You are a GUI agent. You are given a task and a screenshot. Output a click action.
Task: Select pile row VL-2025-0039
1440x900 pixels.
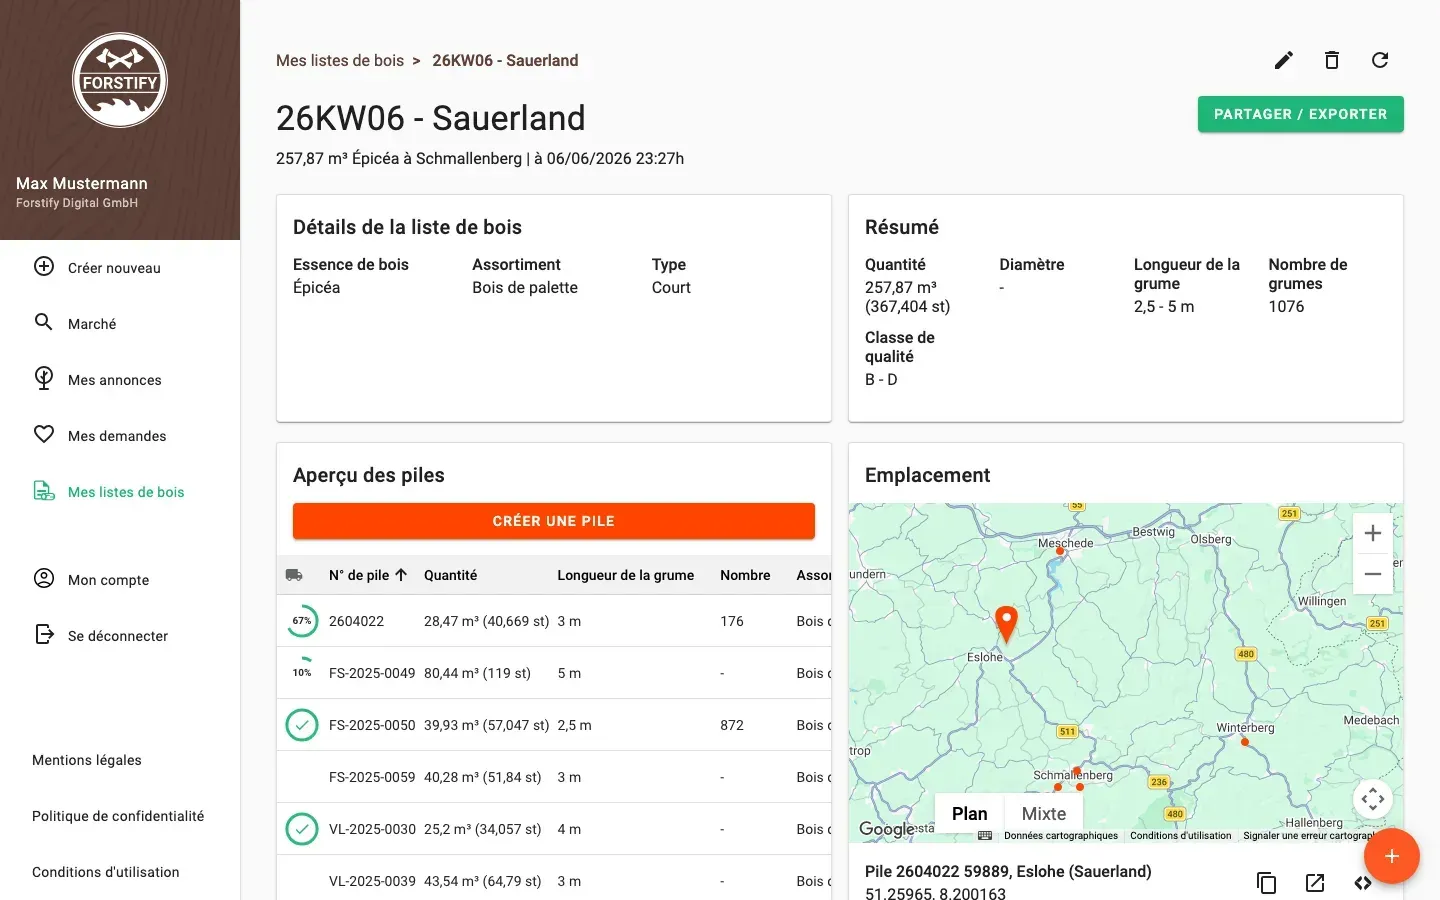[x=554, y=879]
